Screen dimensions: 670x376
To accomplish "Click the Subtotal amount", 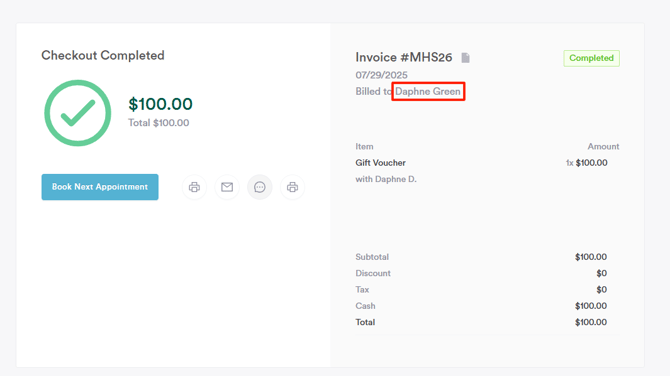I will (591, 257).
